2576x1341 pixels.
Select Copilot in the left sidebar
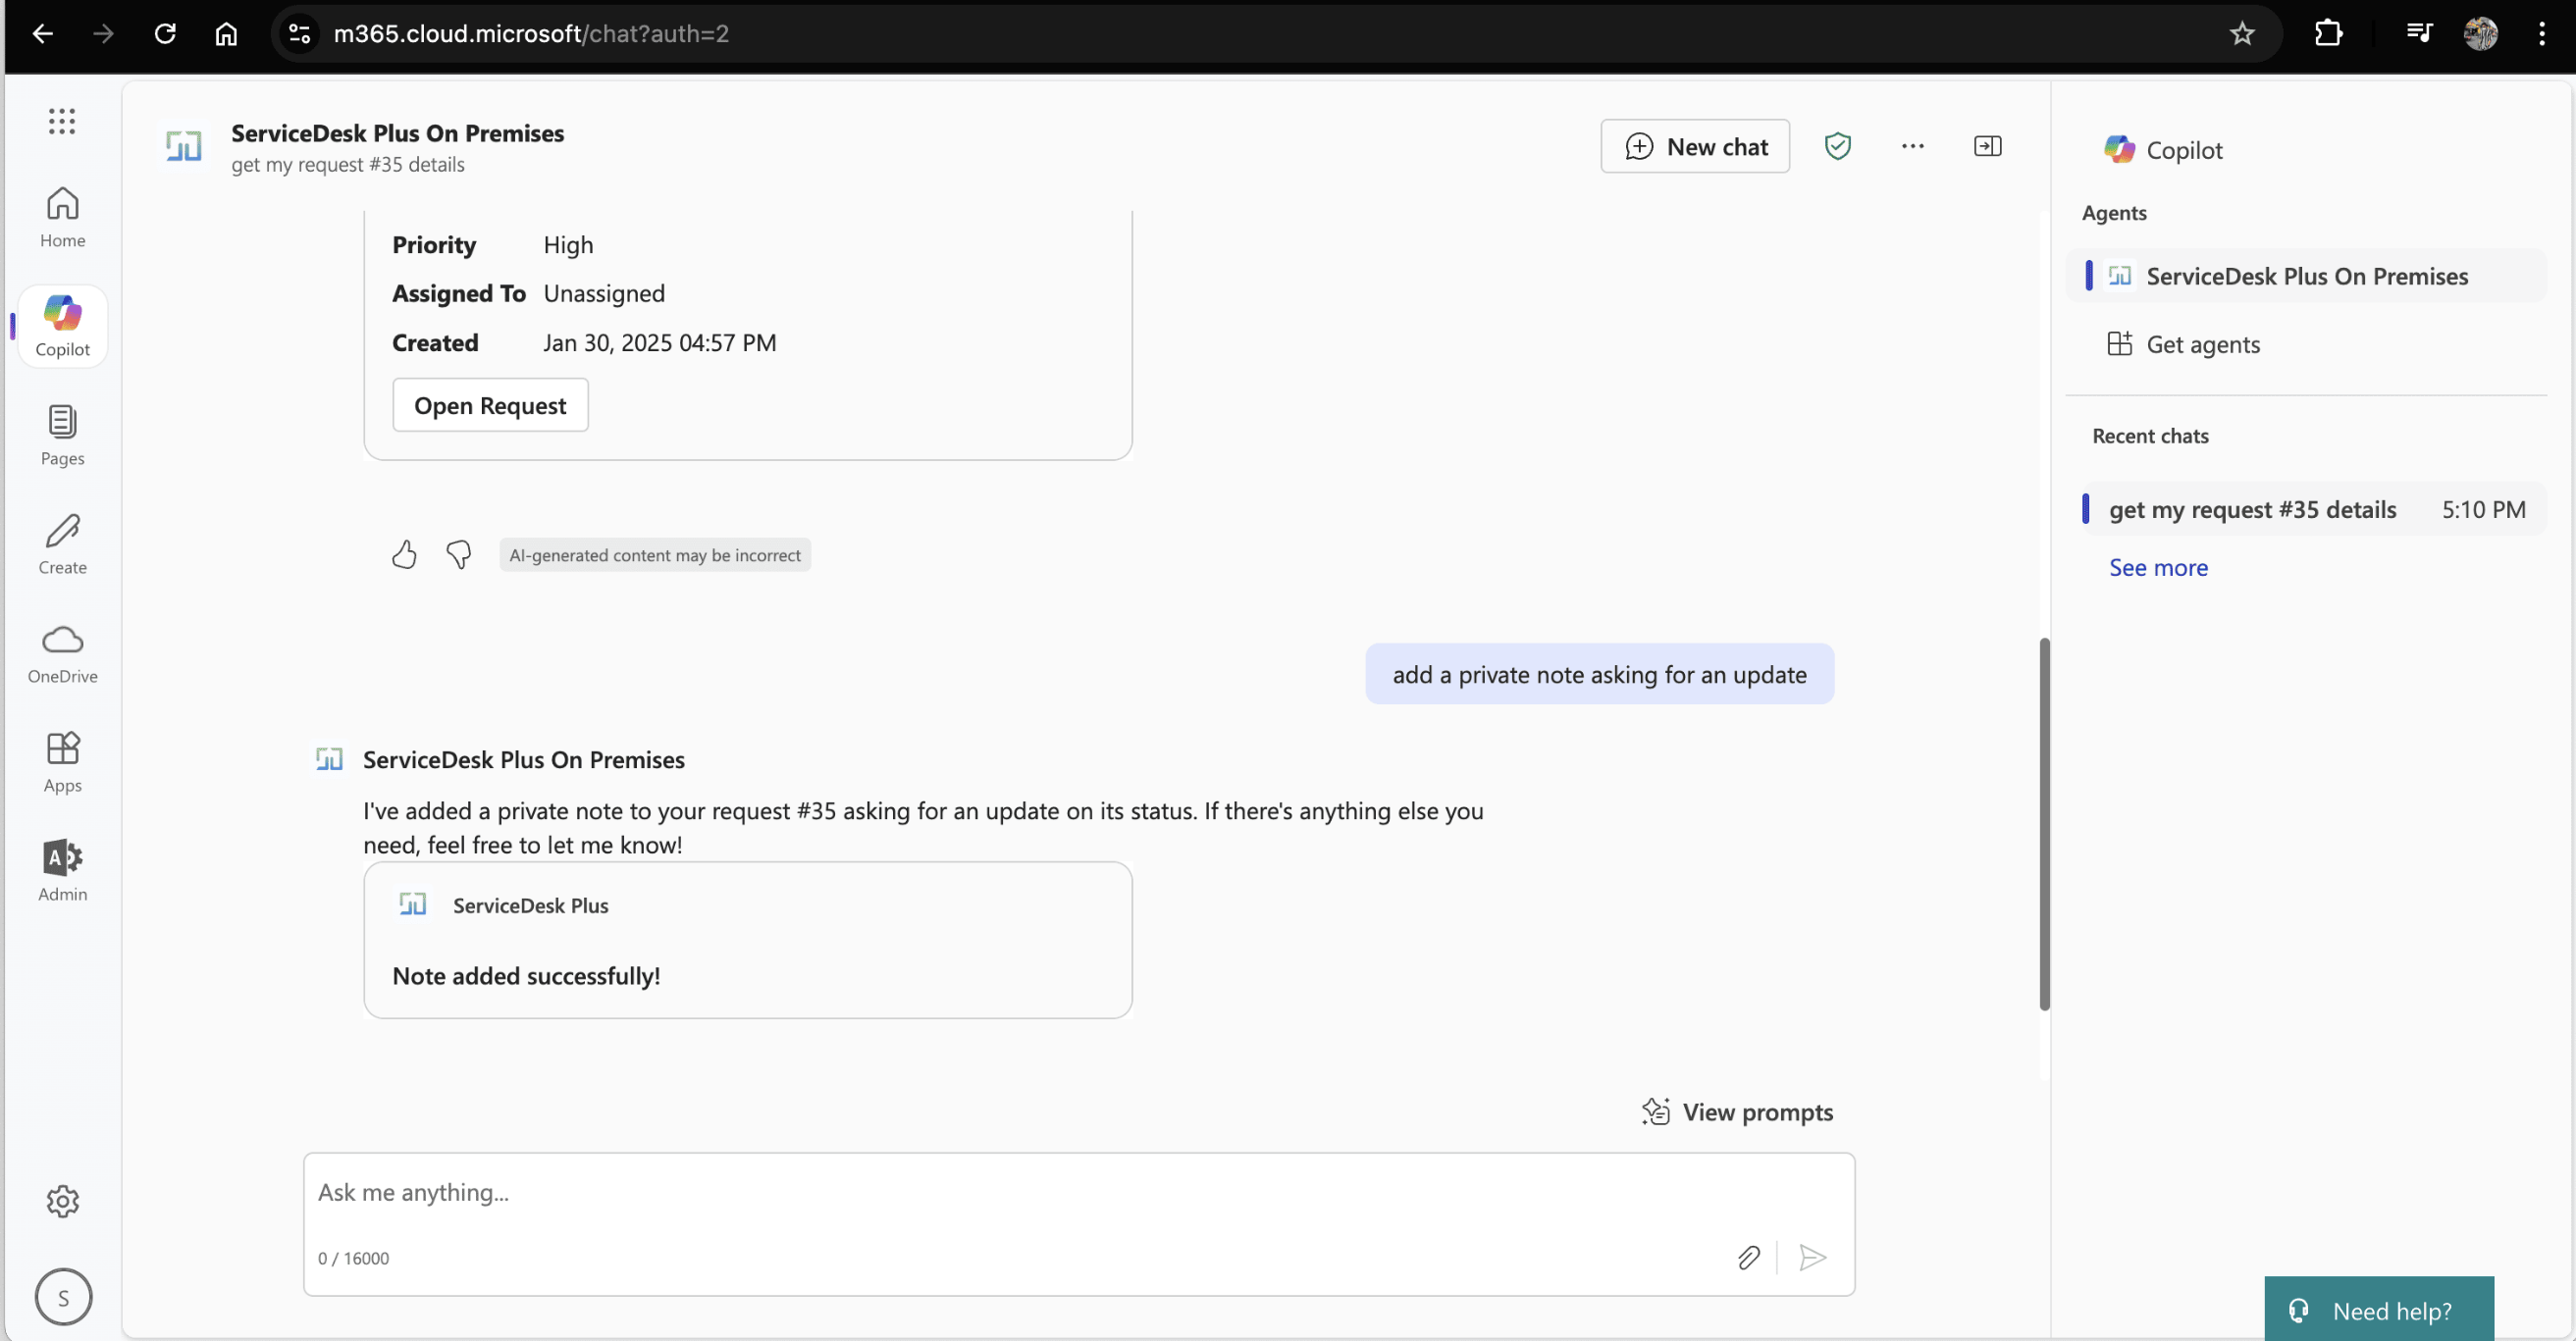(x=62, y=326)
